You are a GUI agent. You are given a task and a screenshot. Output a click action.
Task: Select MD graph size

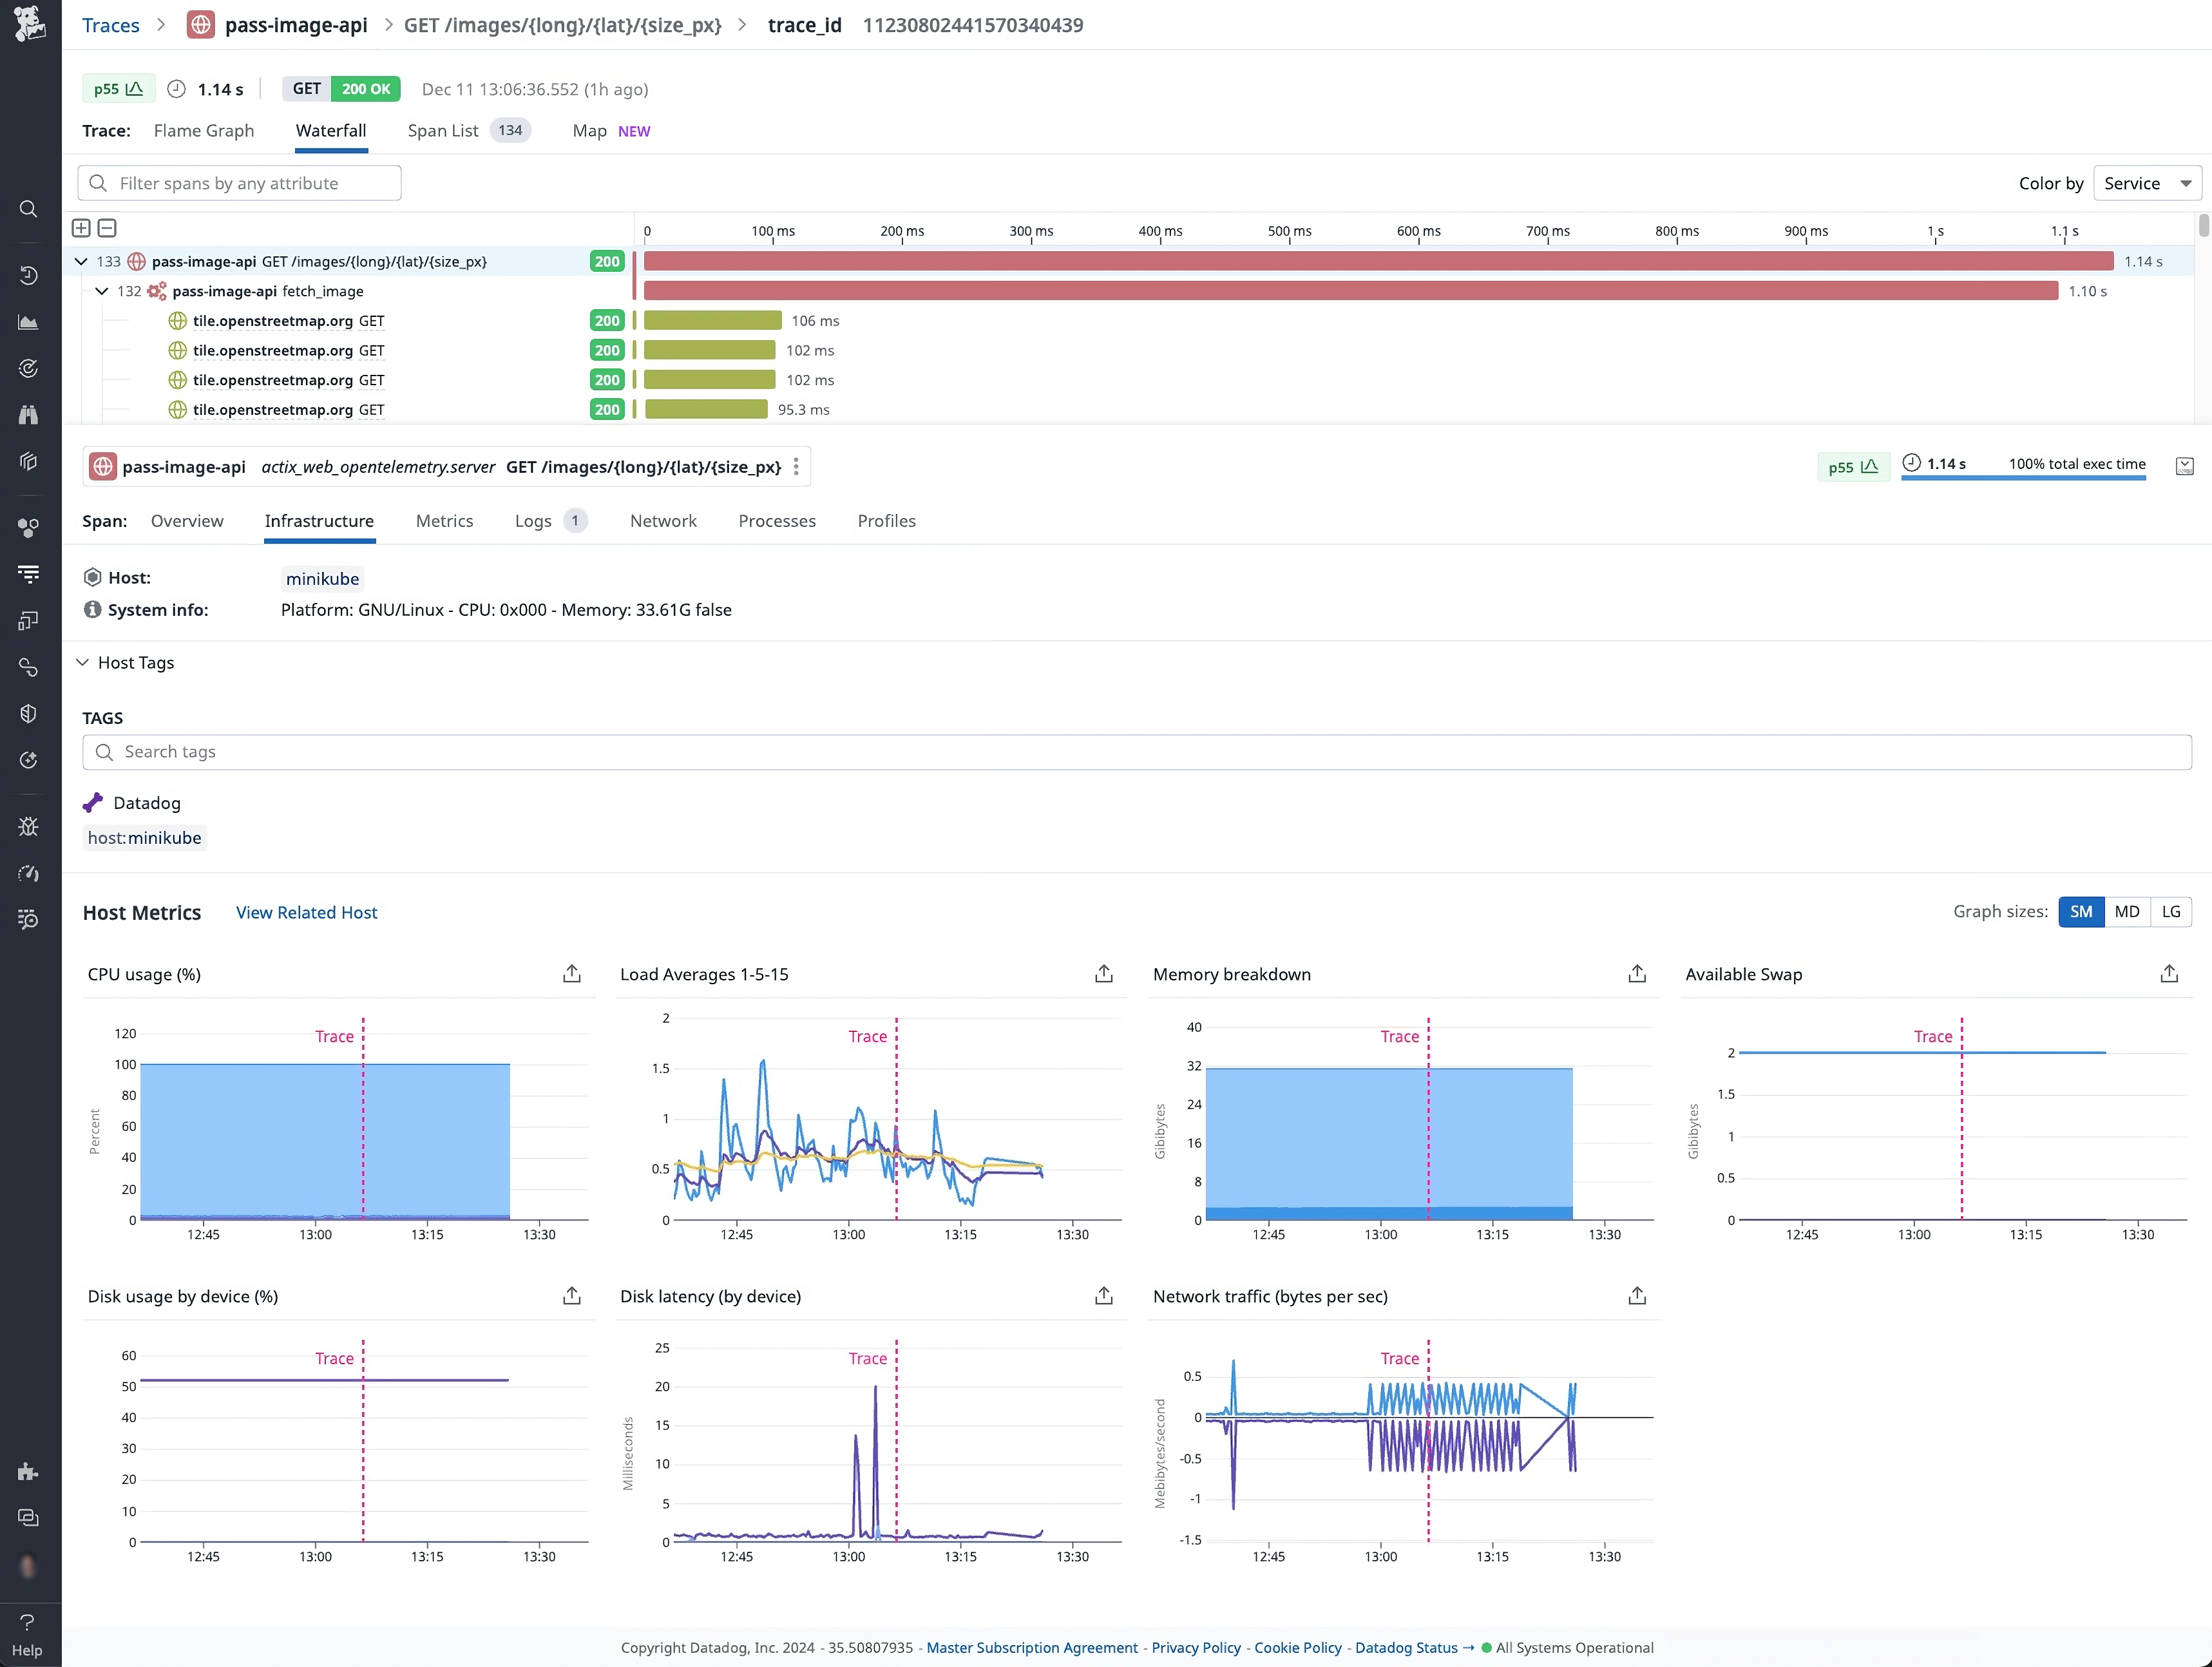[x=2127, y=911]
